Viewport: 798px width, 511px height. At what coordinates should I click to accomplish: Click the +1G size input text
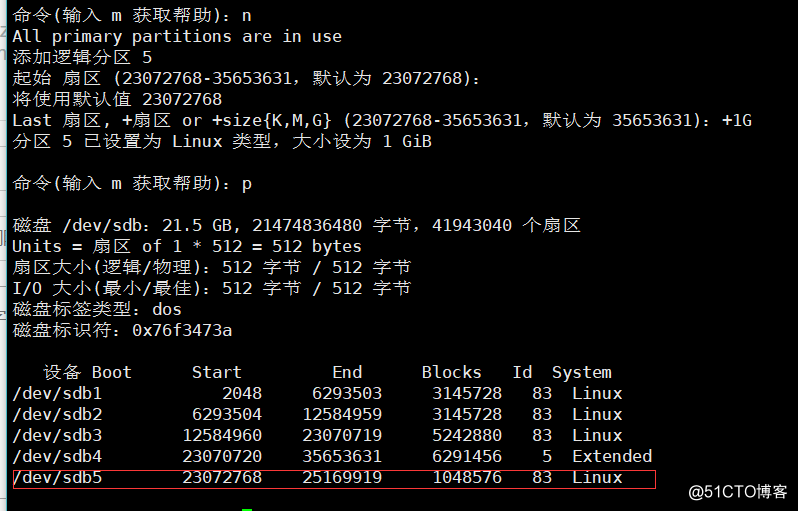tap(737, 120)
